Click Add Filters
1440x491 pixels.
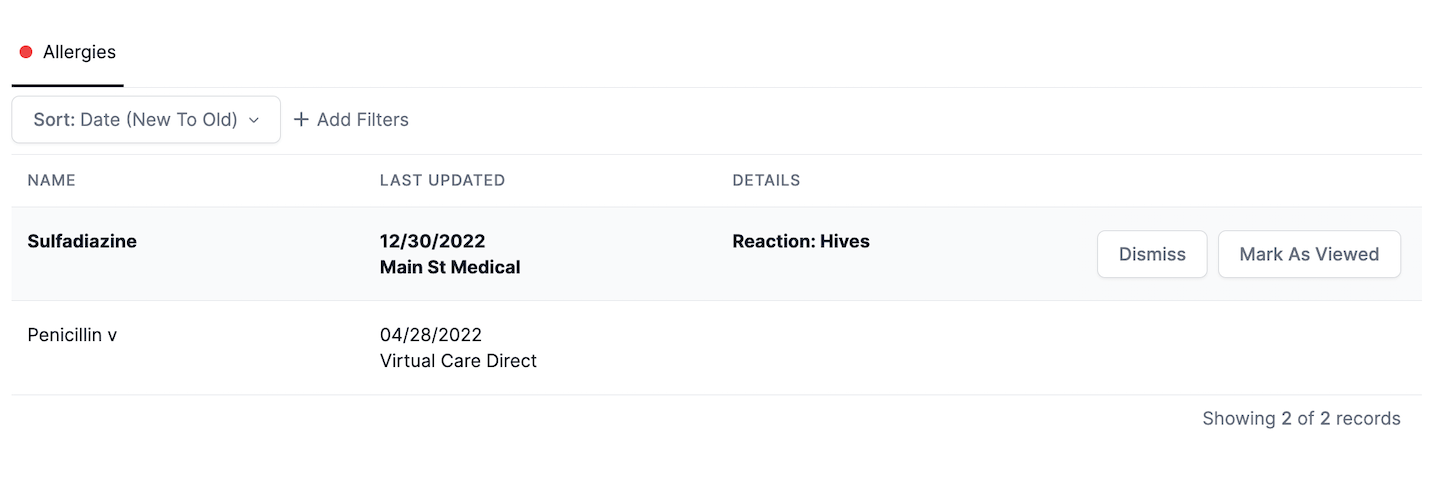pos(362,120)
